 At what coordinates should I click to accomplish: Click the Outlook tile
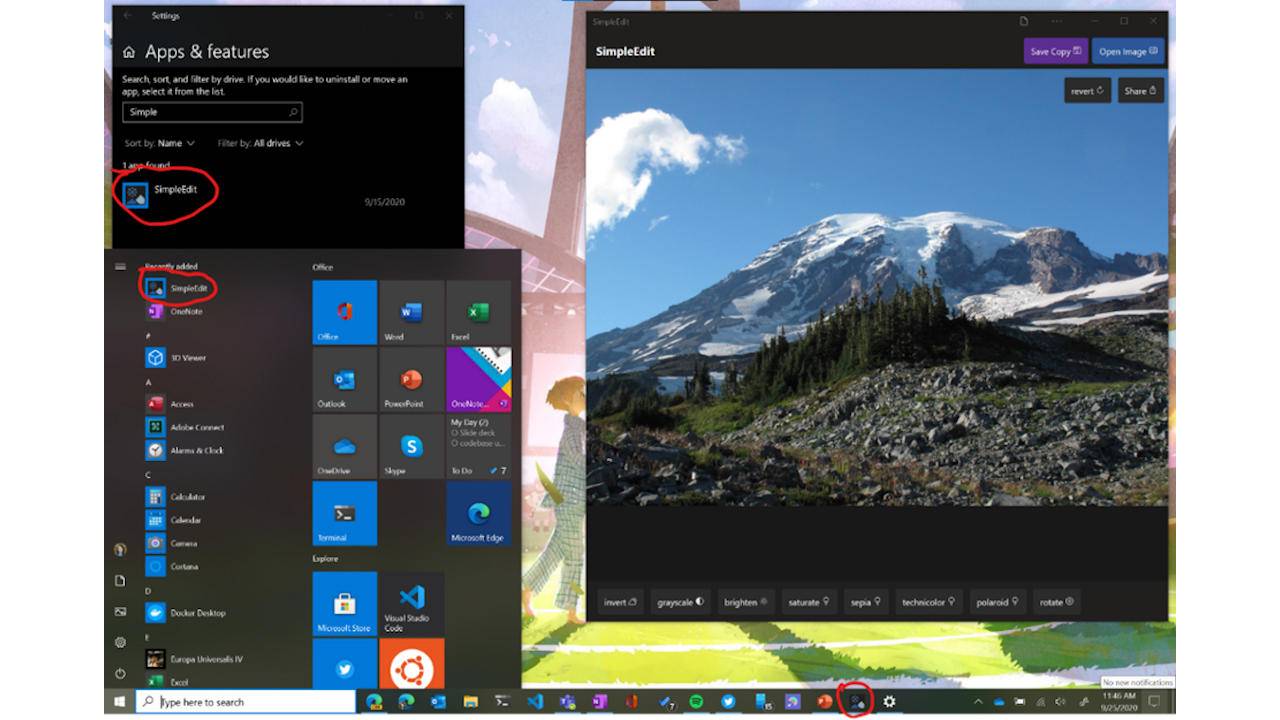click(x=345, y=379)
